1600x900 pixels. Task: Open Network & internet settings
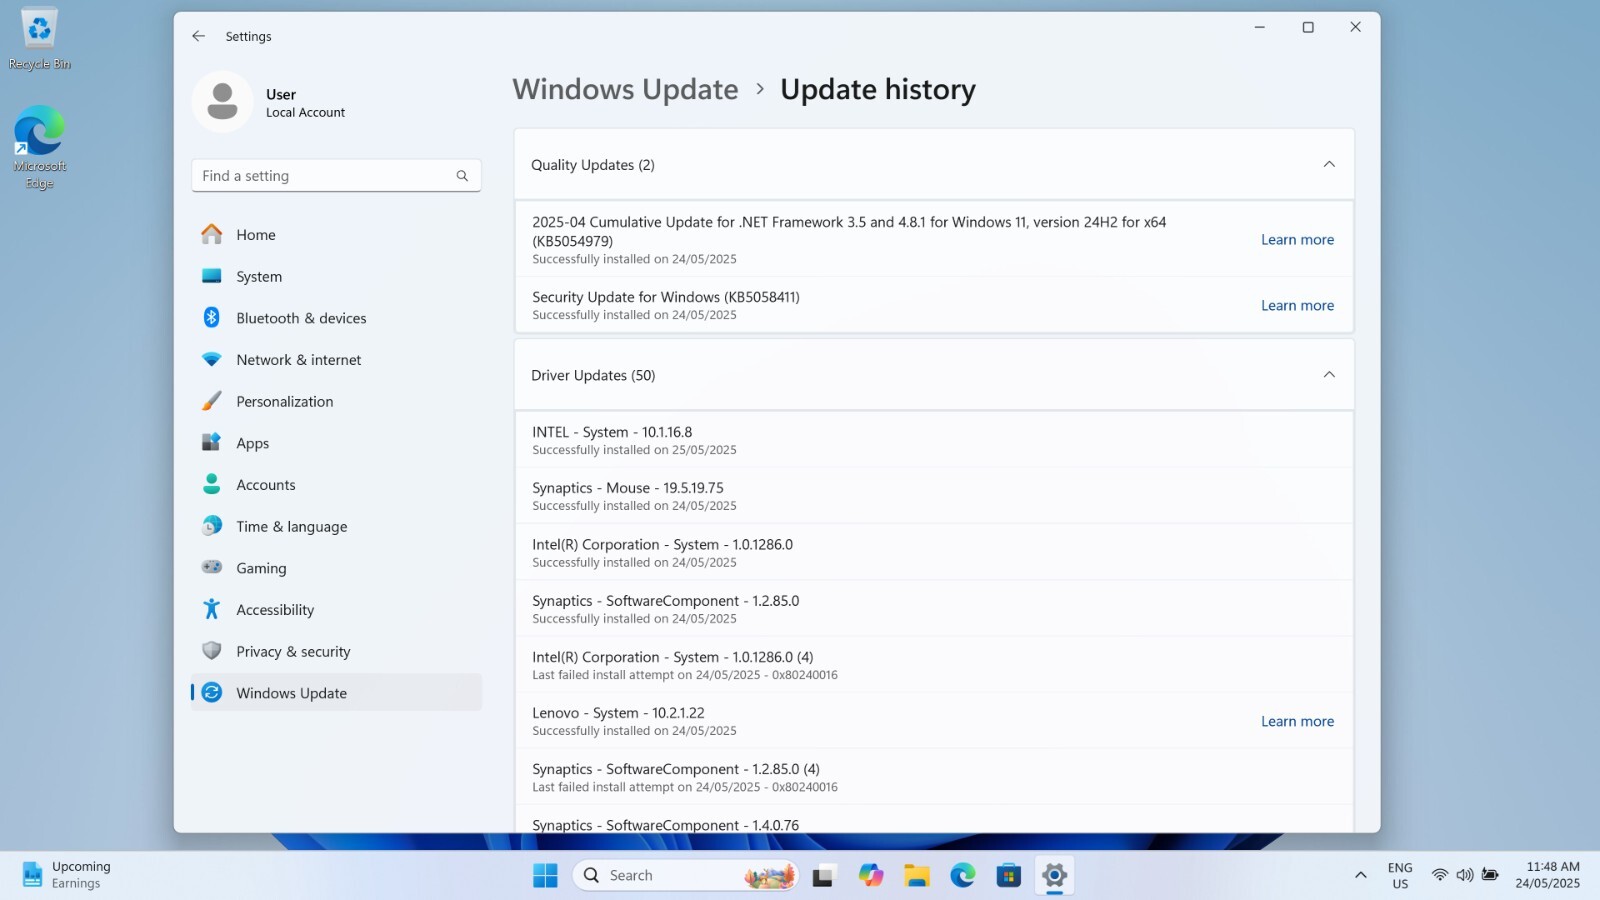(299, 360)
